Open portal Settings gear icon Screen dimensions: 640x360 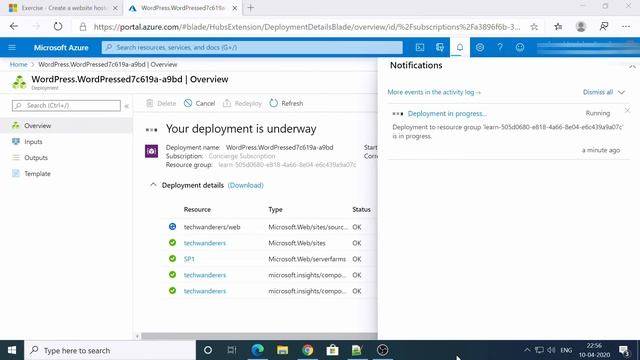click(480, 47)
